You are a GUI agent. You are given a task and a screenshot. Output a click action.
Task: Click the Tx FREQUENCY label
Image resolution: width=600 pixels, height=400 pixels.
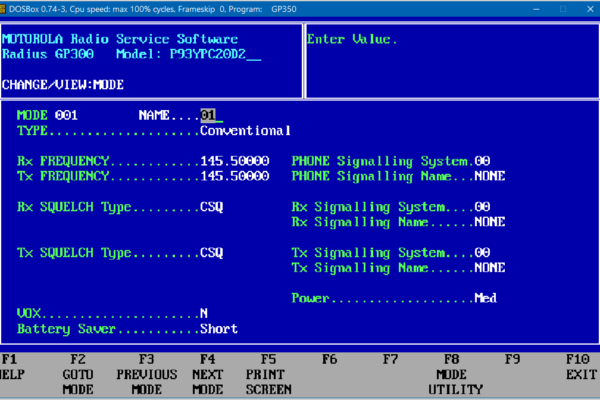point(63,176)
